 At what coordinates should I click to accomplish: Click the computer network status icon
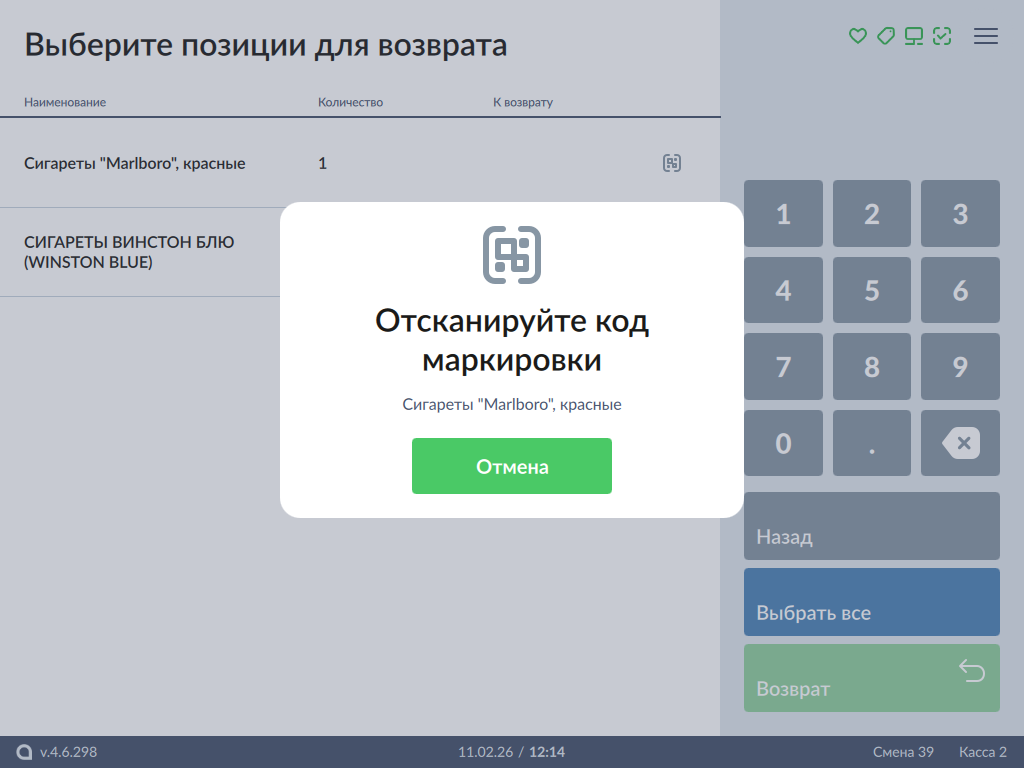point(913,36)
